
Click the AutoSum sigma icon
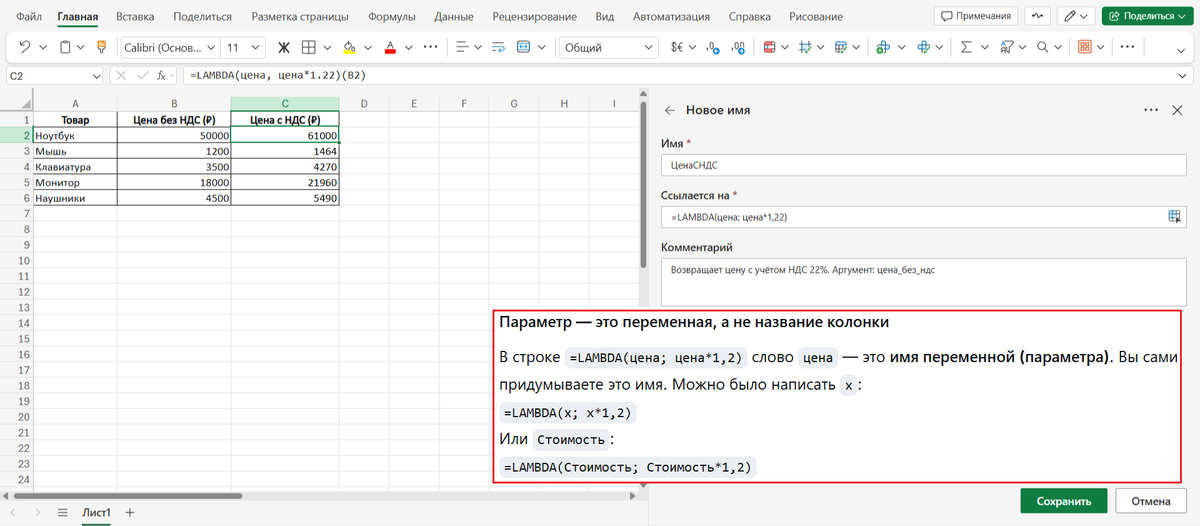tap(966, 47)
